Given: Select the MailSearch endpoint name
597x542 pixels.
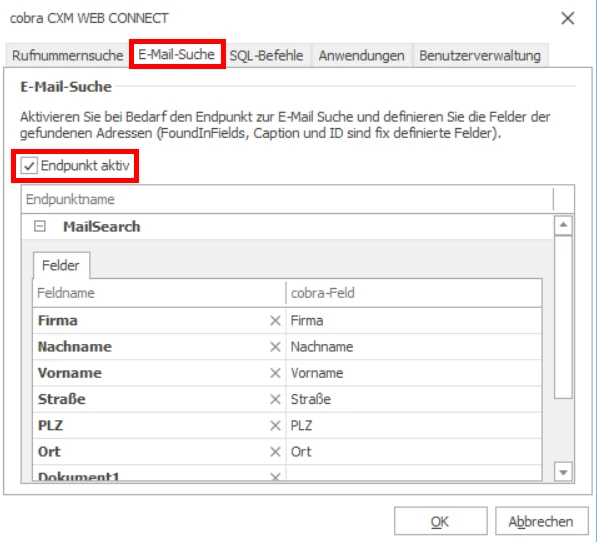Looking at the screenshot, I should [x=102, y=227].
